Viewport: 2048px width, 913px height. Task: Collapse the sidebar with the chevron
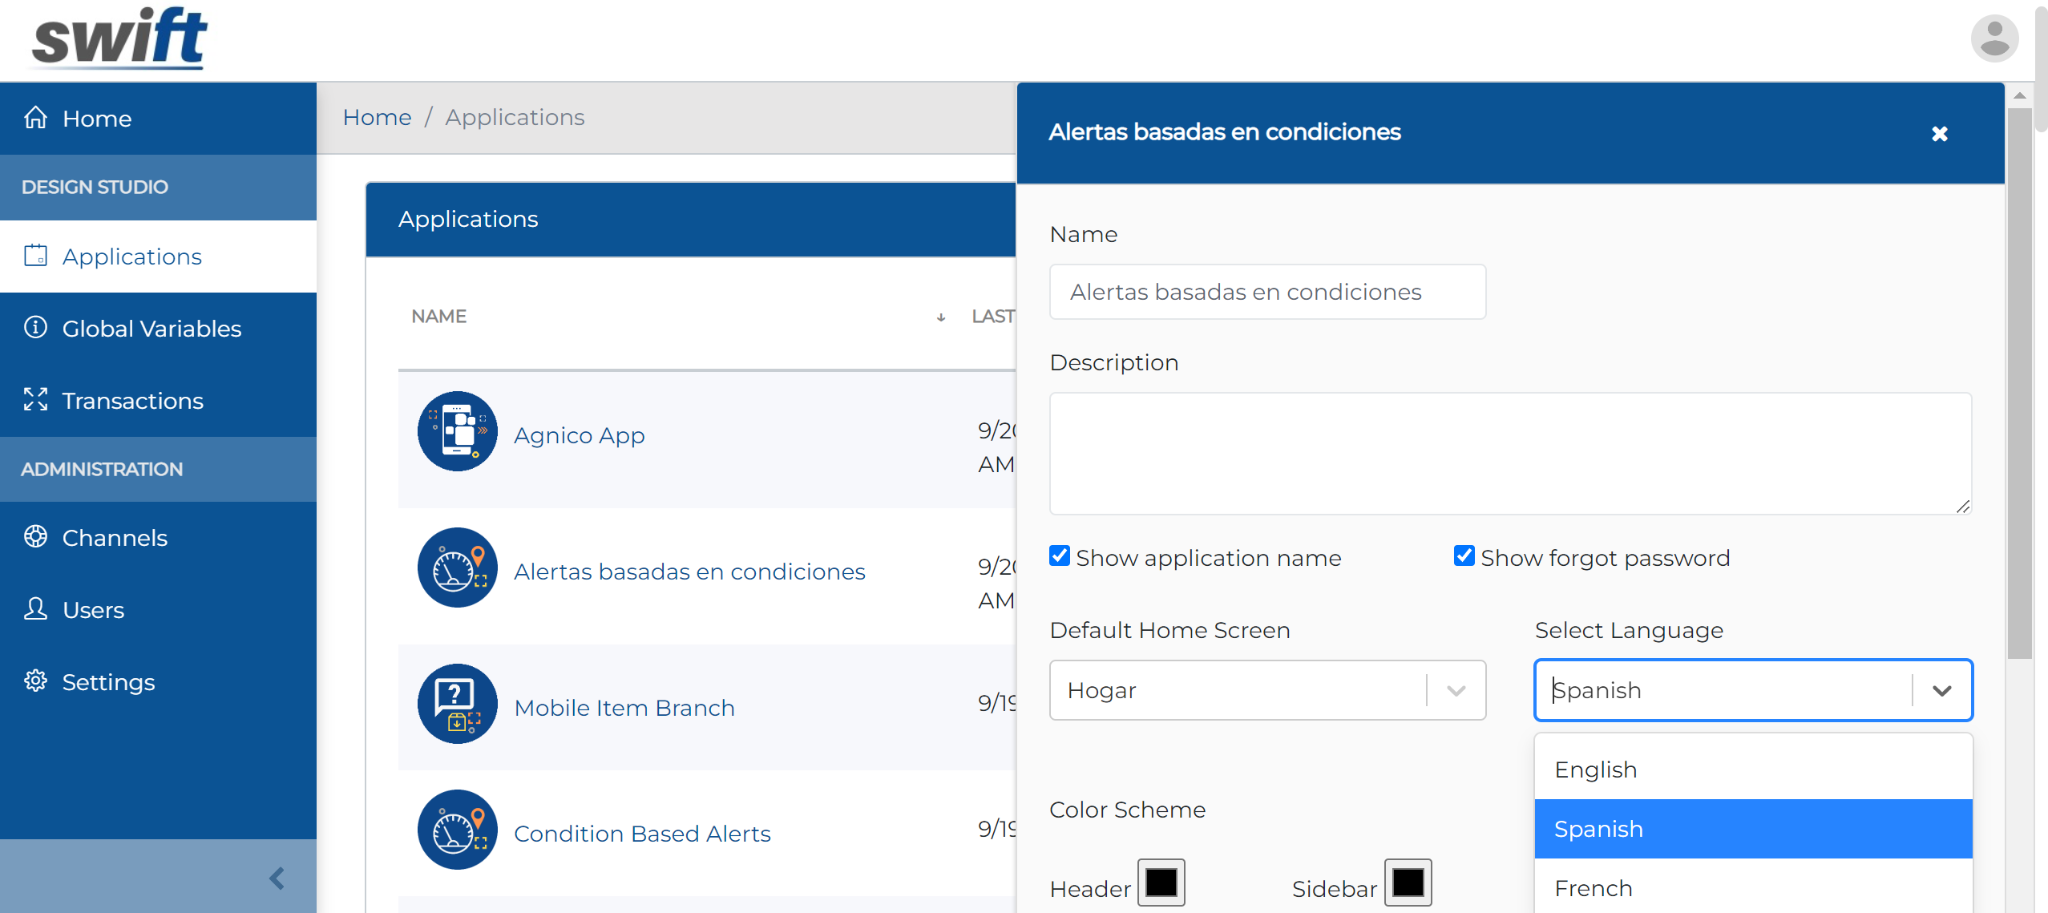pyautogui.click(x=275, y=878)
